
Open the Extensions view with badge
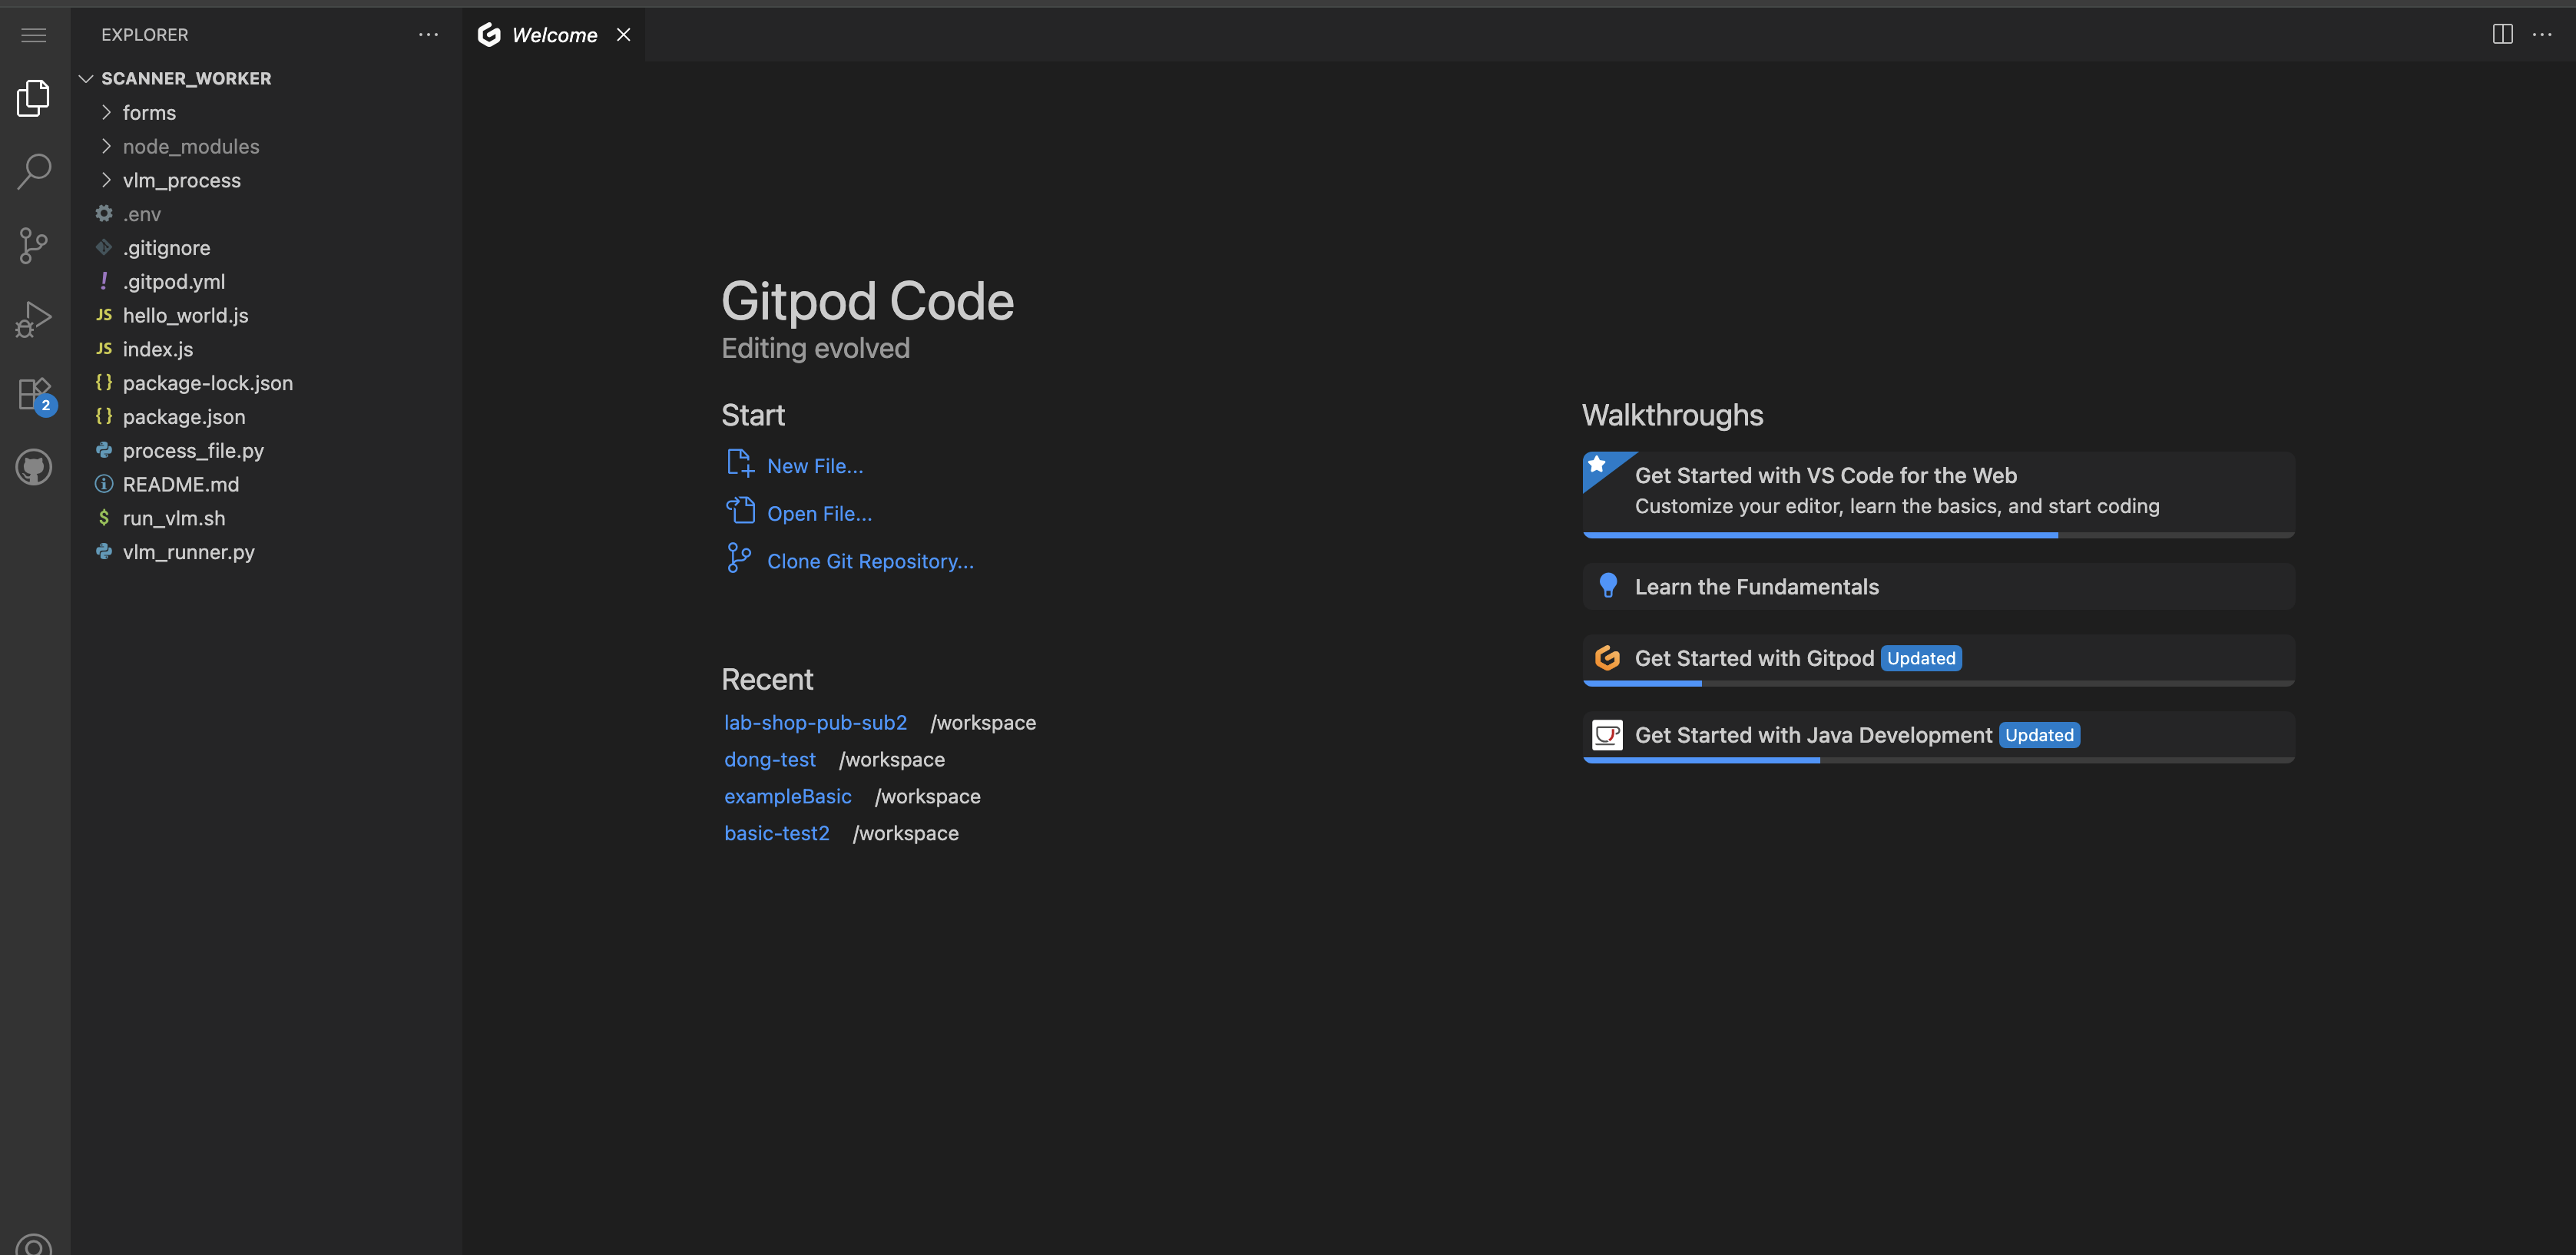click(x=34, y=394)
